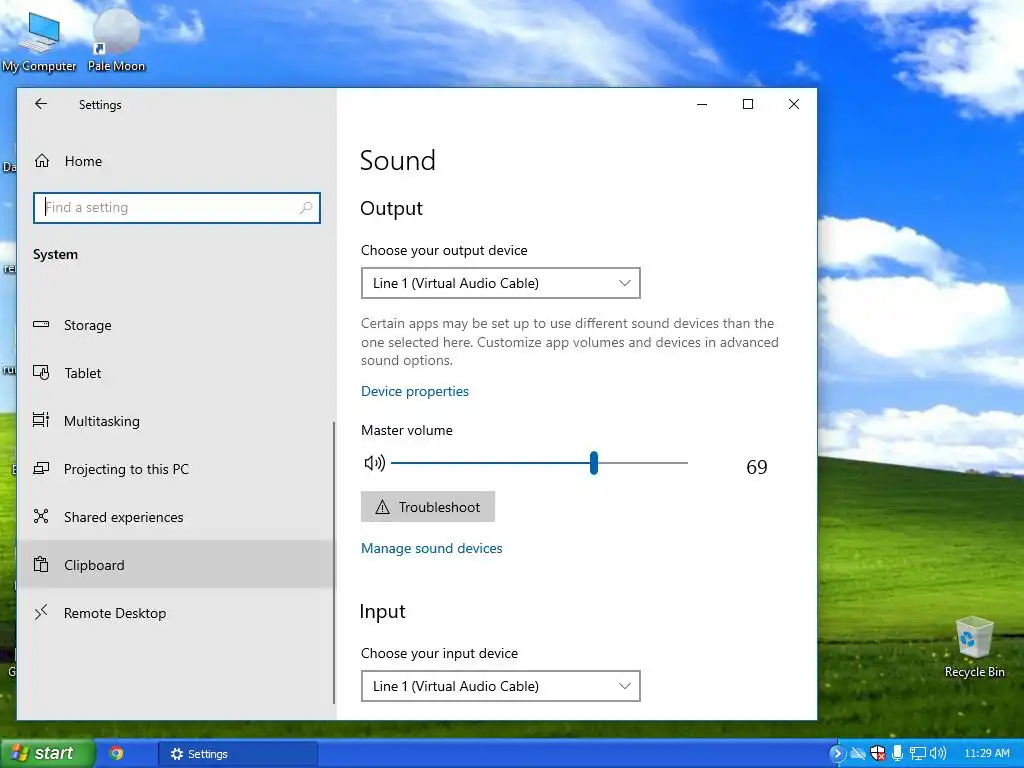Select the Pale Moon desktop shortcut
Screen dimensions: 1024x768
point(116,42)
